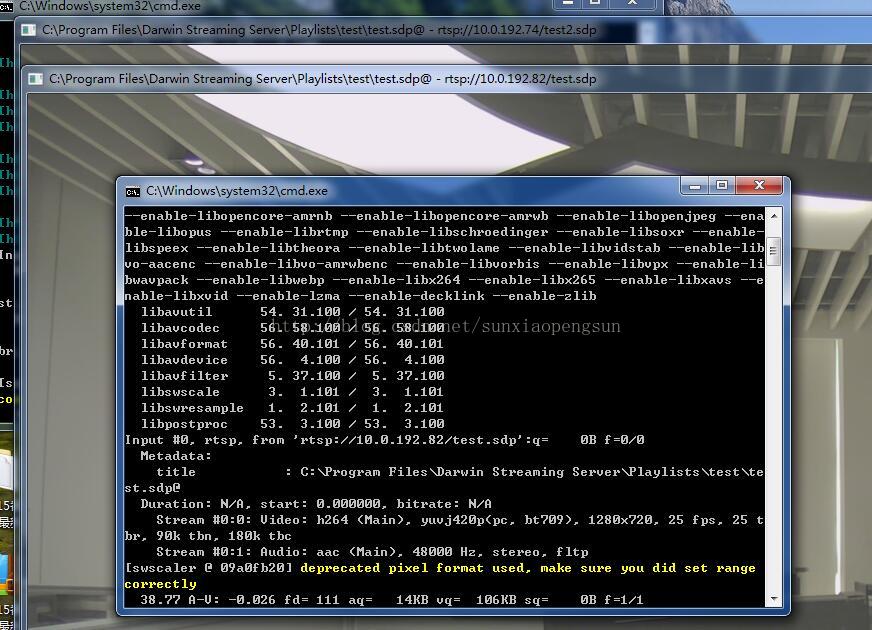872x630 pixels.
Task: Click the cmd.exe icon in front window title bar
Action: [x=132, y=191]
